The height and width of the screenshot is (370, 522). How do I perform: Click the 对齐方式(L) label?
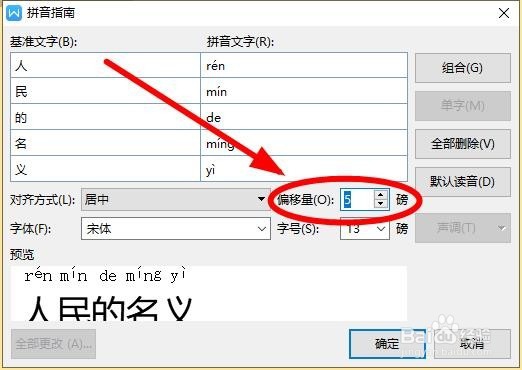(x=43, y=200)
